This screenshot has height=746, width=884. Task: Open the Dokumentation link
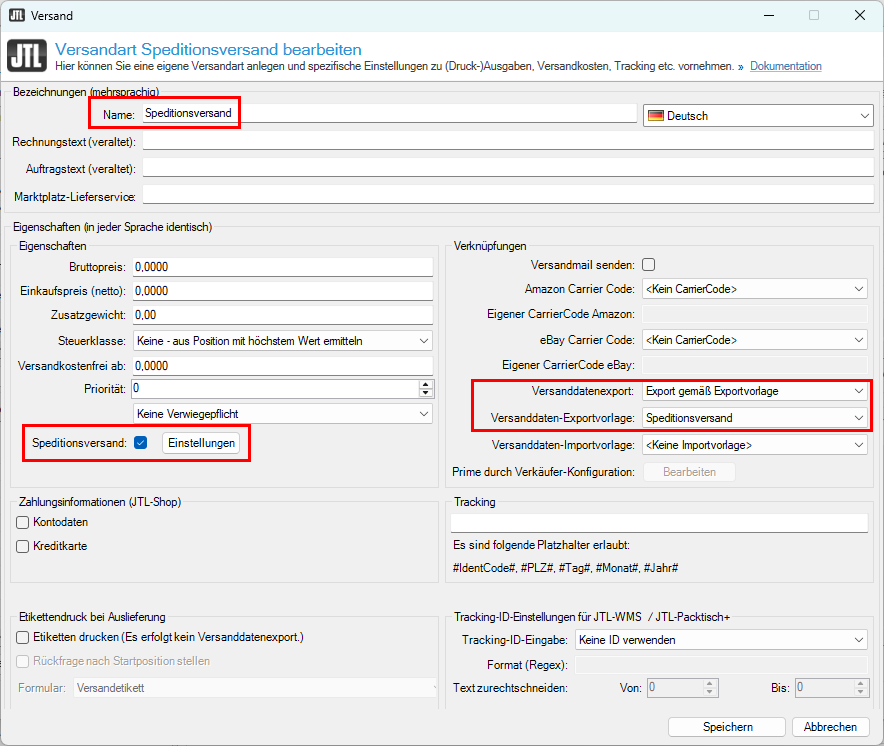(x=785, y=67)
